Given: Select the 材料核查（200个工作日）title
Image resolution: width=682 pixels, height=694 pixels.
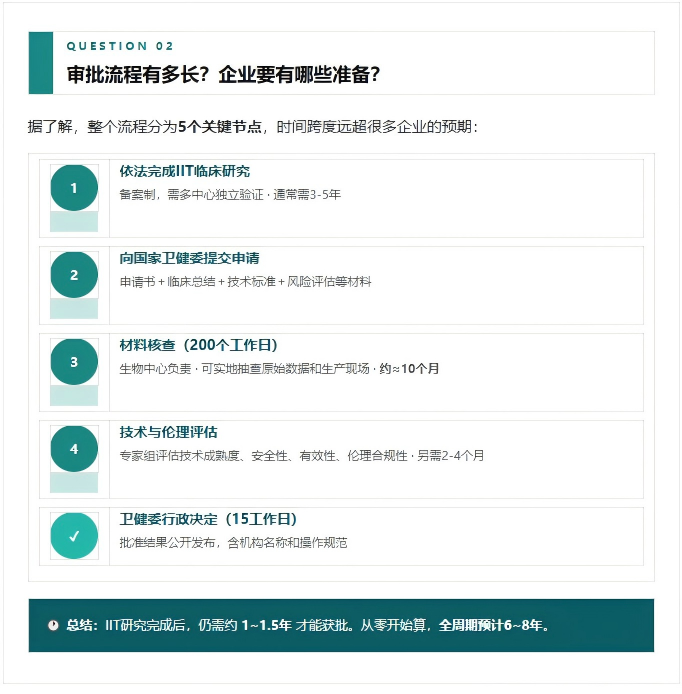Looking at the screenshot, I should [199, 345].
